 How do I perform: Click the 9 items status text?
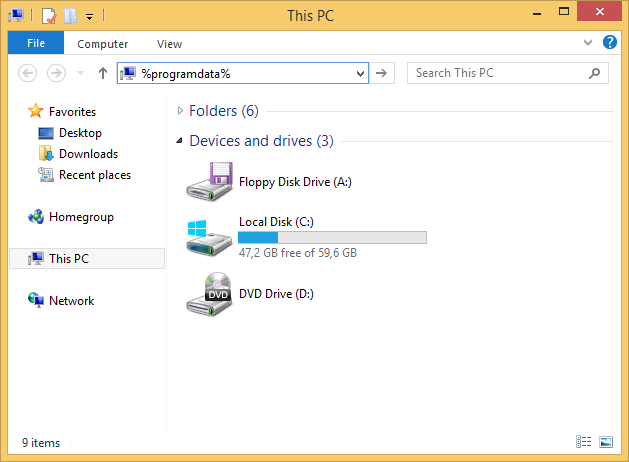(41, 443)
